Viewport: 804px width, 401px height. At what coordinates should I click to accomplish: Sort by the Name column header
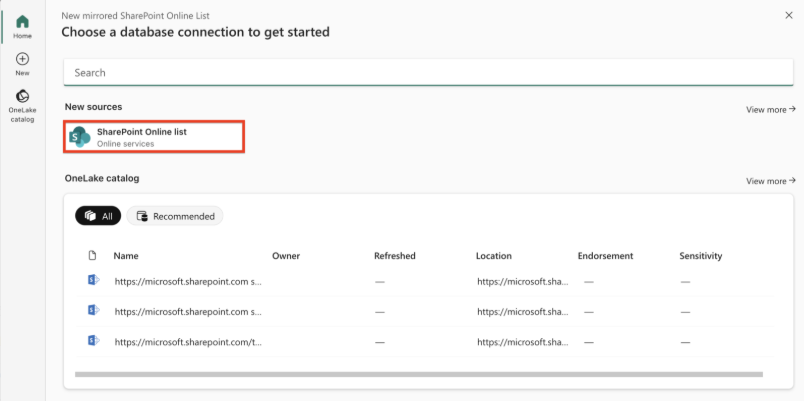[126, 256]
